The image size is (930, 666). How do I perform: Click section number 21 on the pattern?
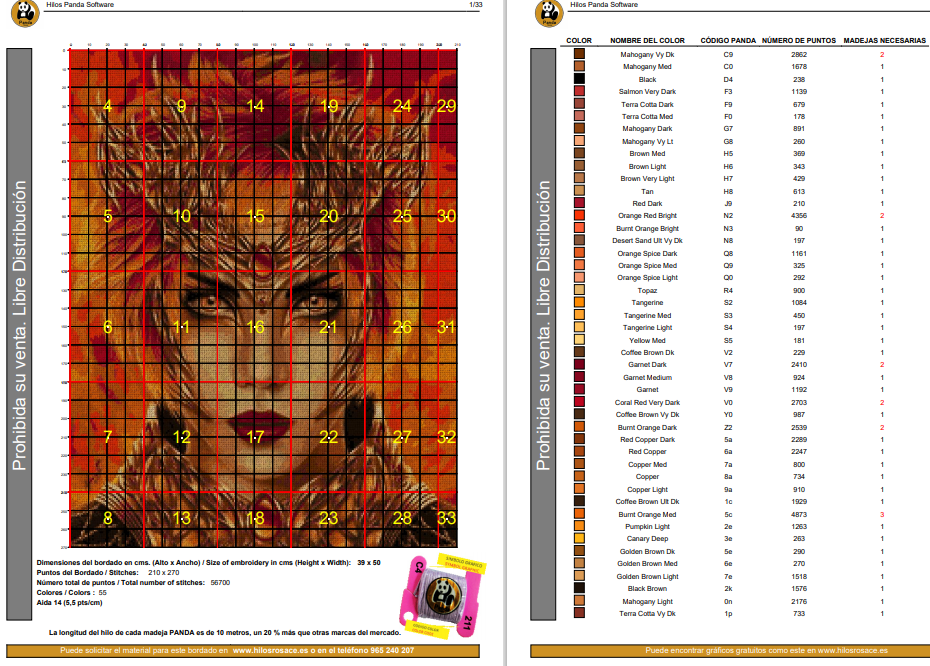pos(329,327)
